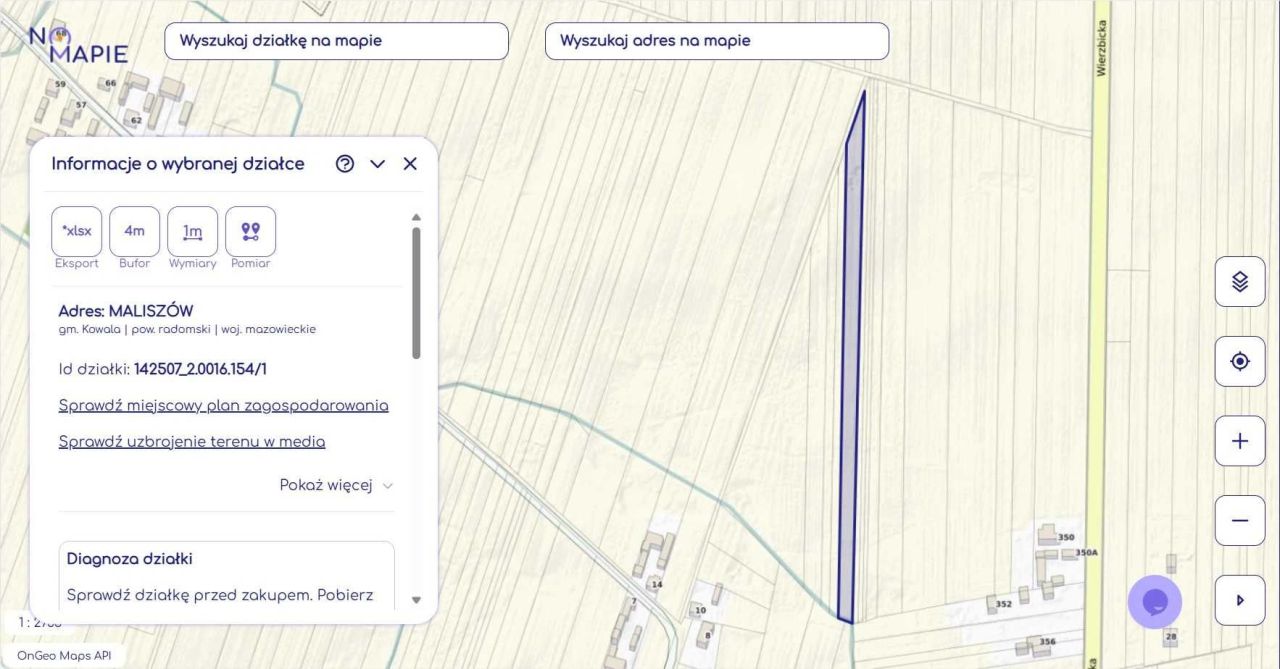Open the map layers button
The height and width of the screenshot is (669, 1280).
[x=1240, y=281]
